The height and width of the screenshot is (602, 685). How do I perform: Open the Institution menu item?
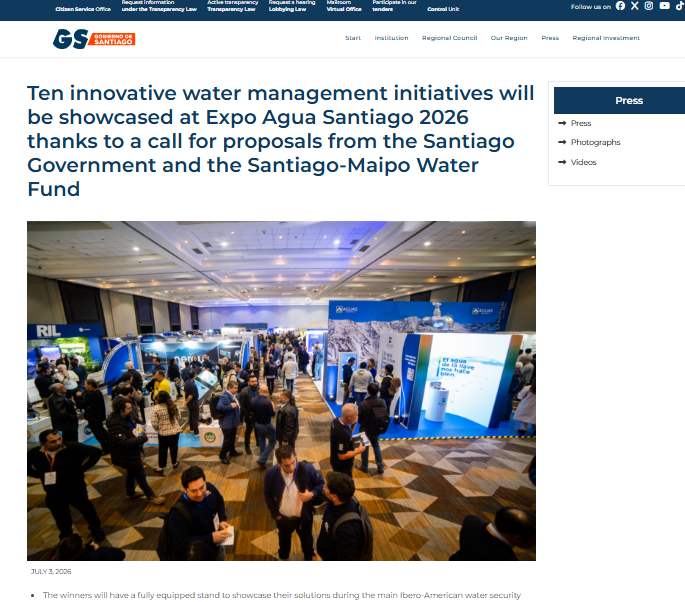(x=391, y=38)
